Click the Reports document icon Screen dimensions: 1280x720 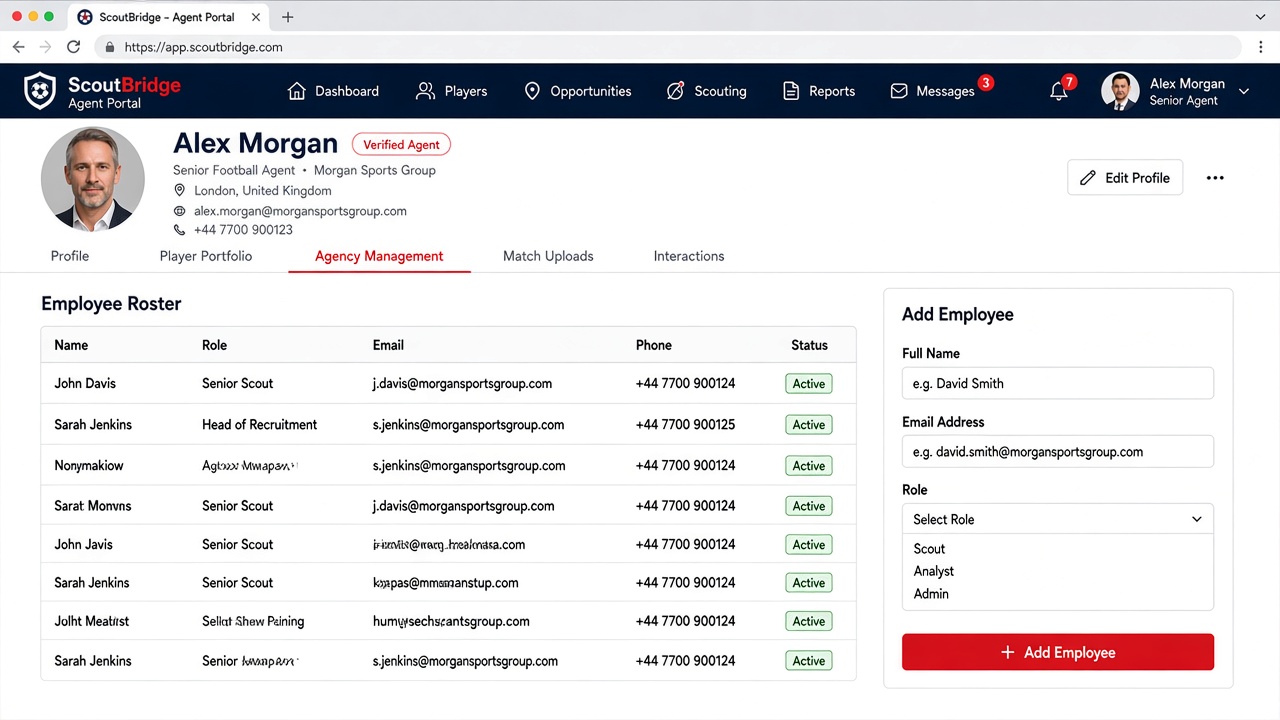(791, 91)
